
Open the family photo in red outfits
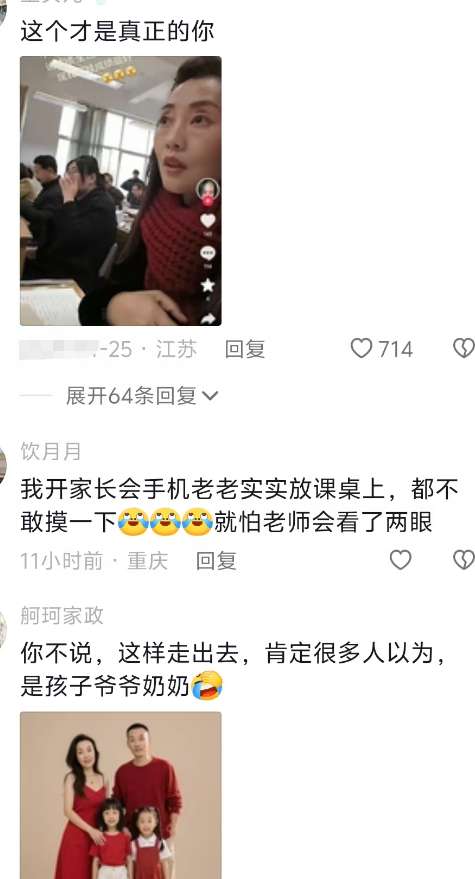(x=121, y=795)
